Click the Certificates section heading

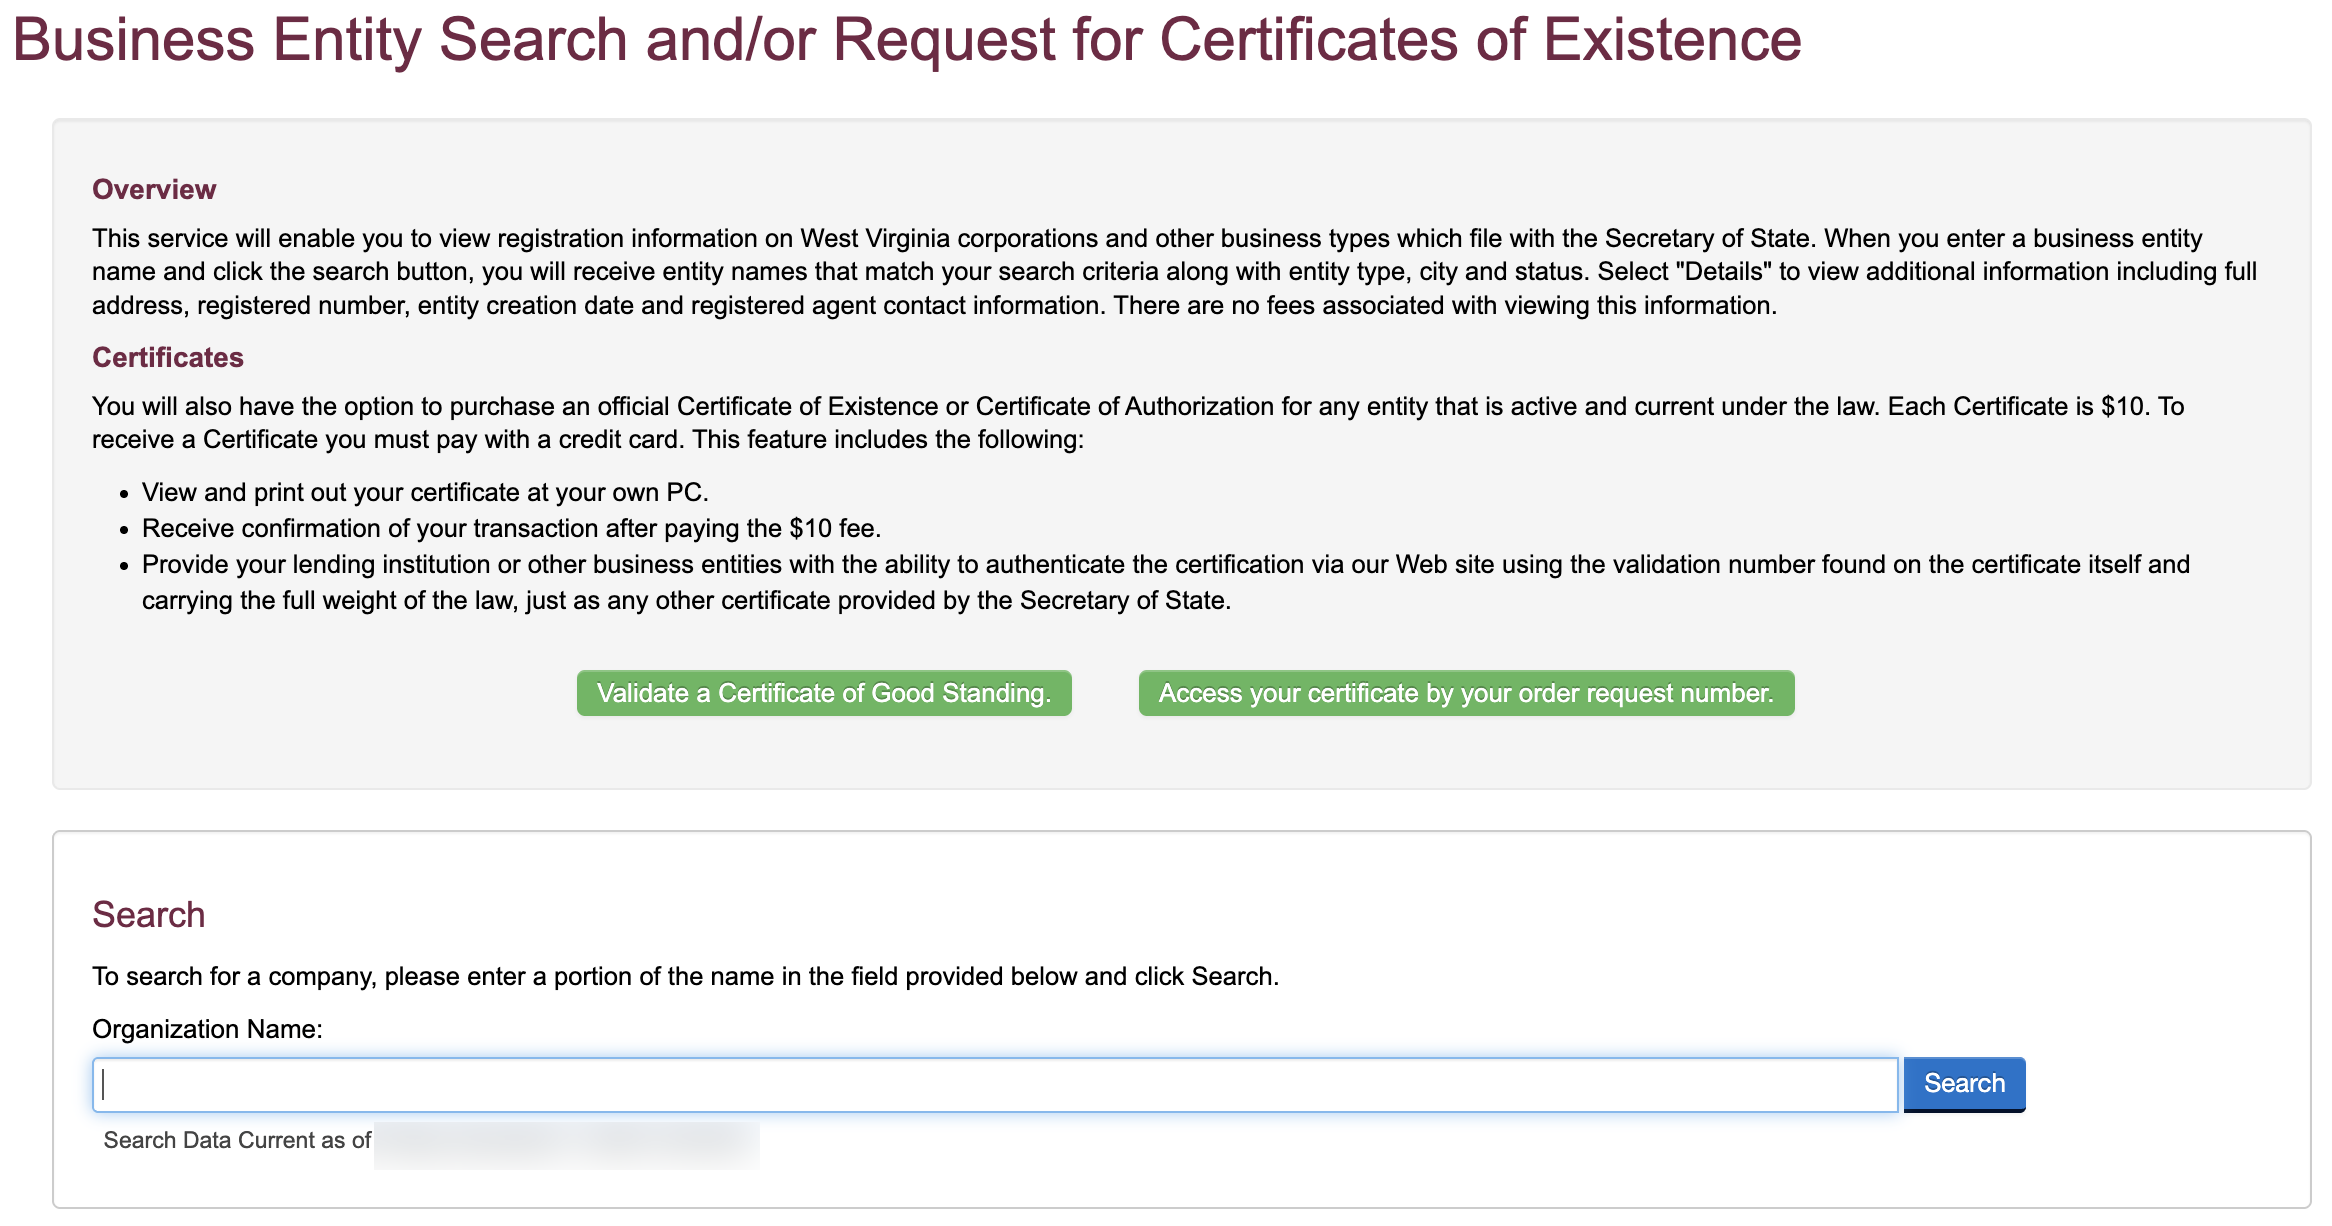(168, 358)
